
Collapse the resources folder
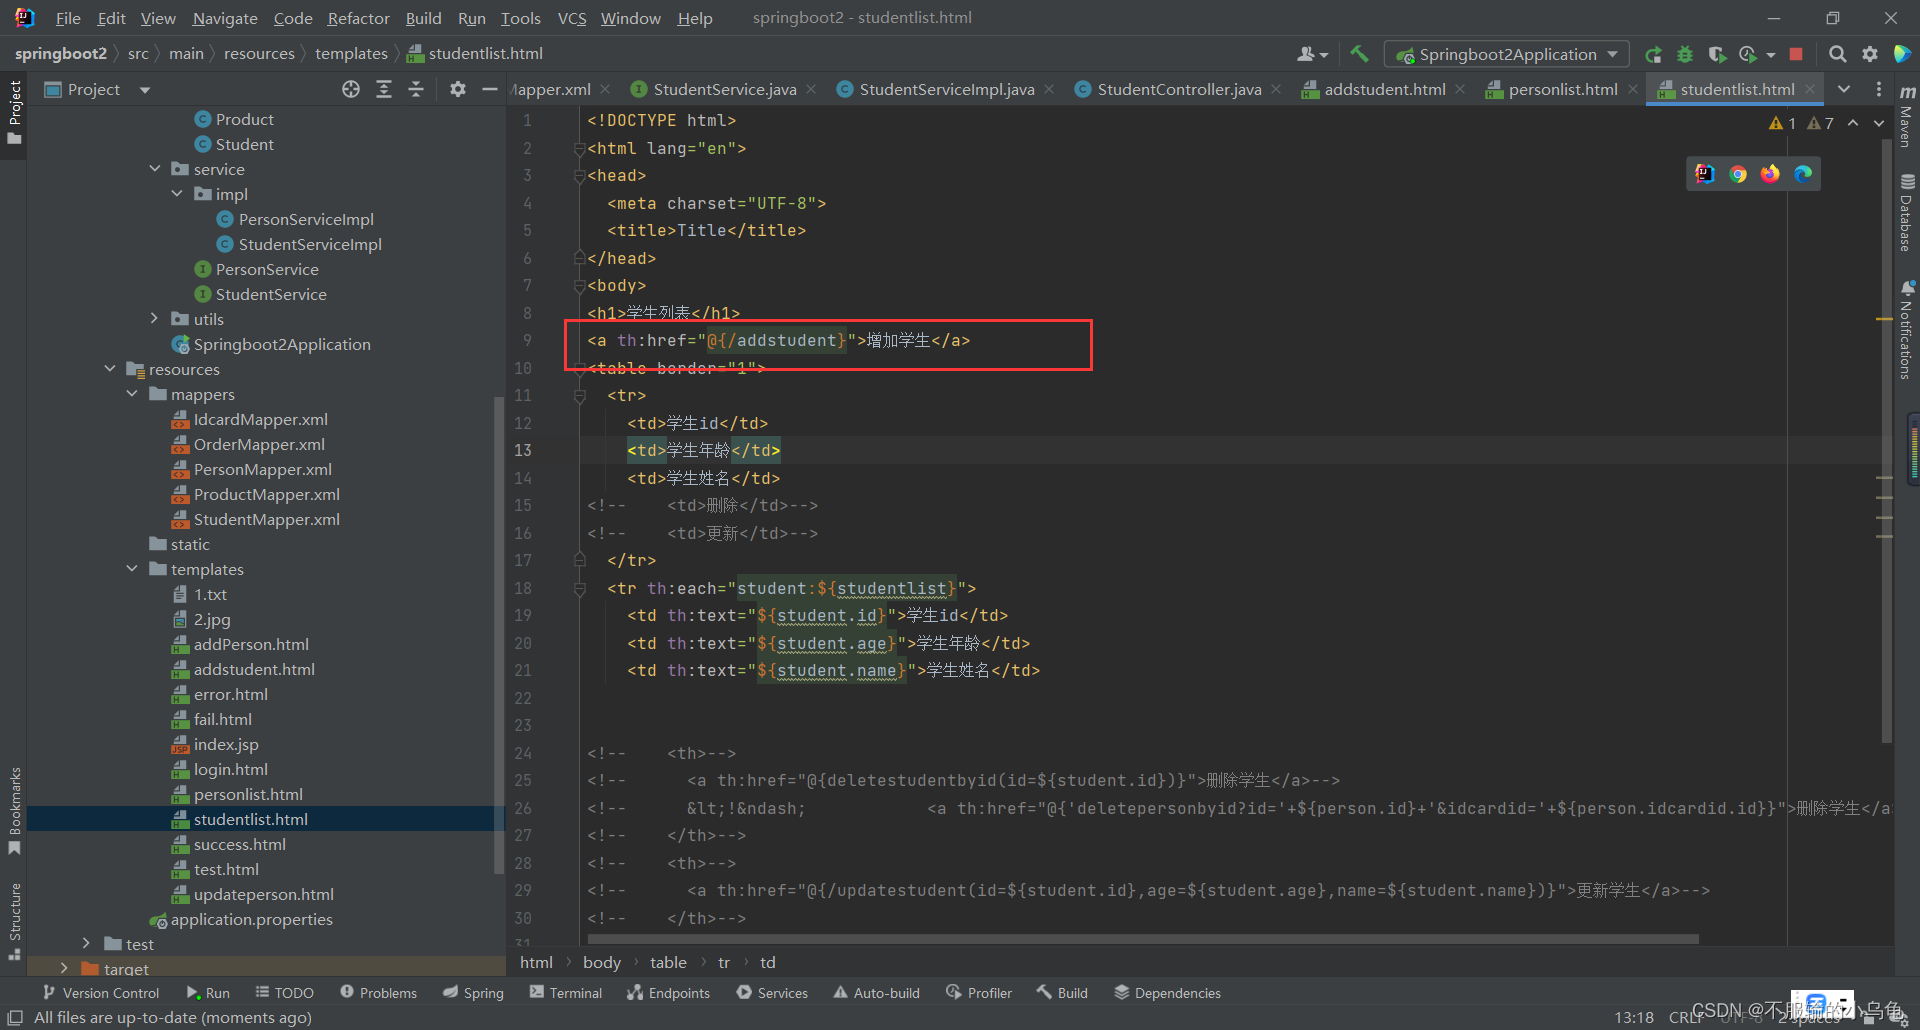(x=110, y=369)
